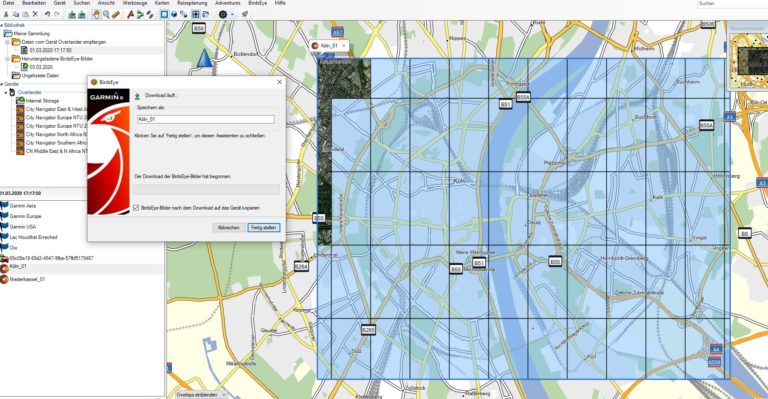Click the BirdsEye download progress bar
Screen dimensions: 768x399
tap(207, 189)
